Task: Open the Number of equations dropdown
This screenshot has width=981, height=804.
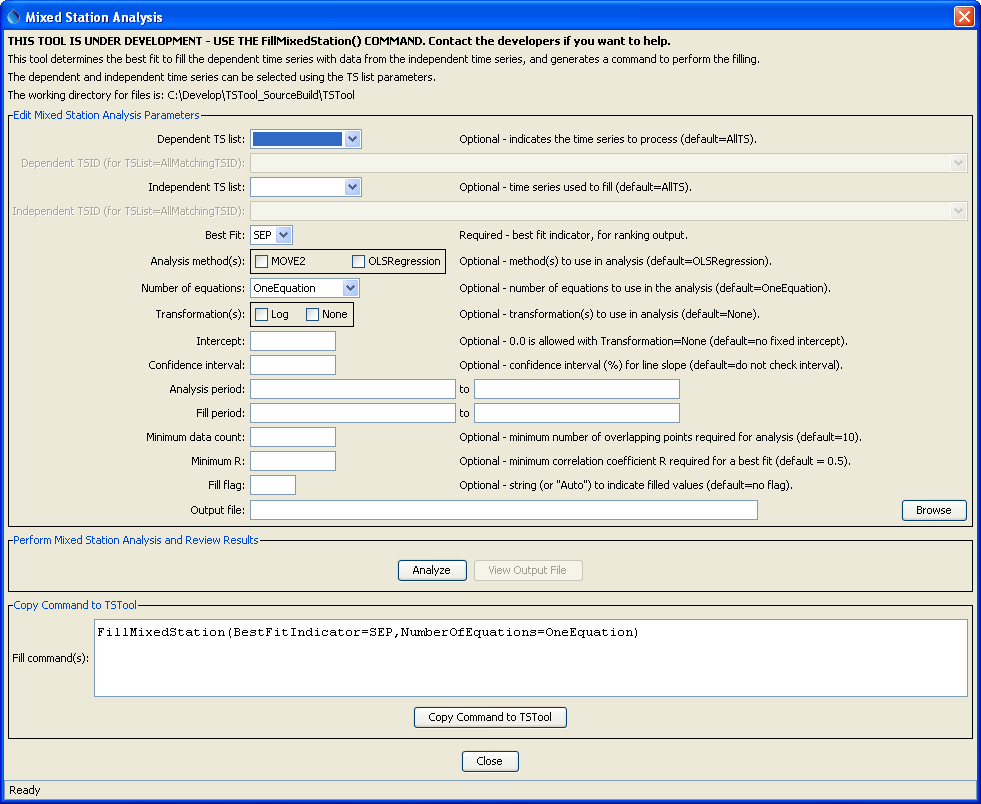Action: 350,288
